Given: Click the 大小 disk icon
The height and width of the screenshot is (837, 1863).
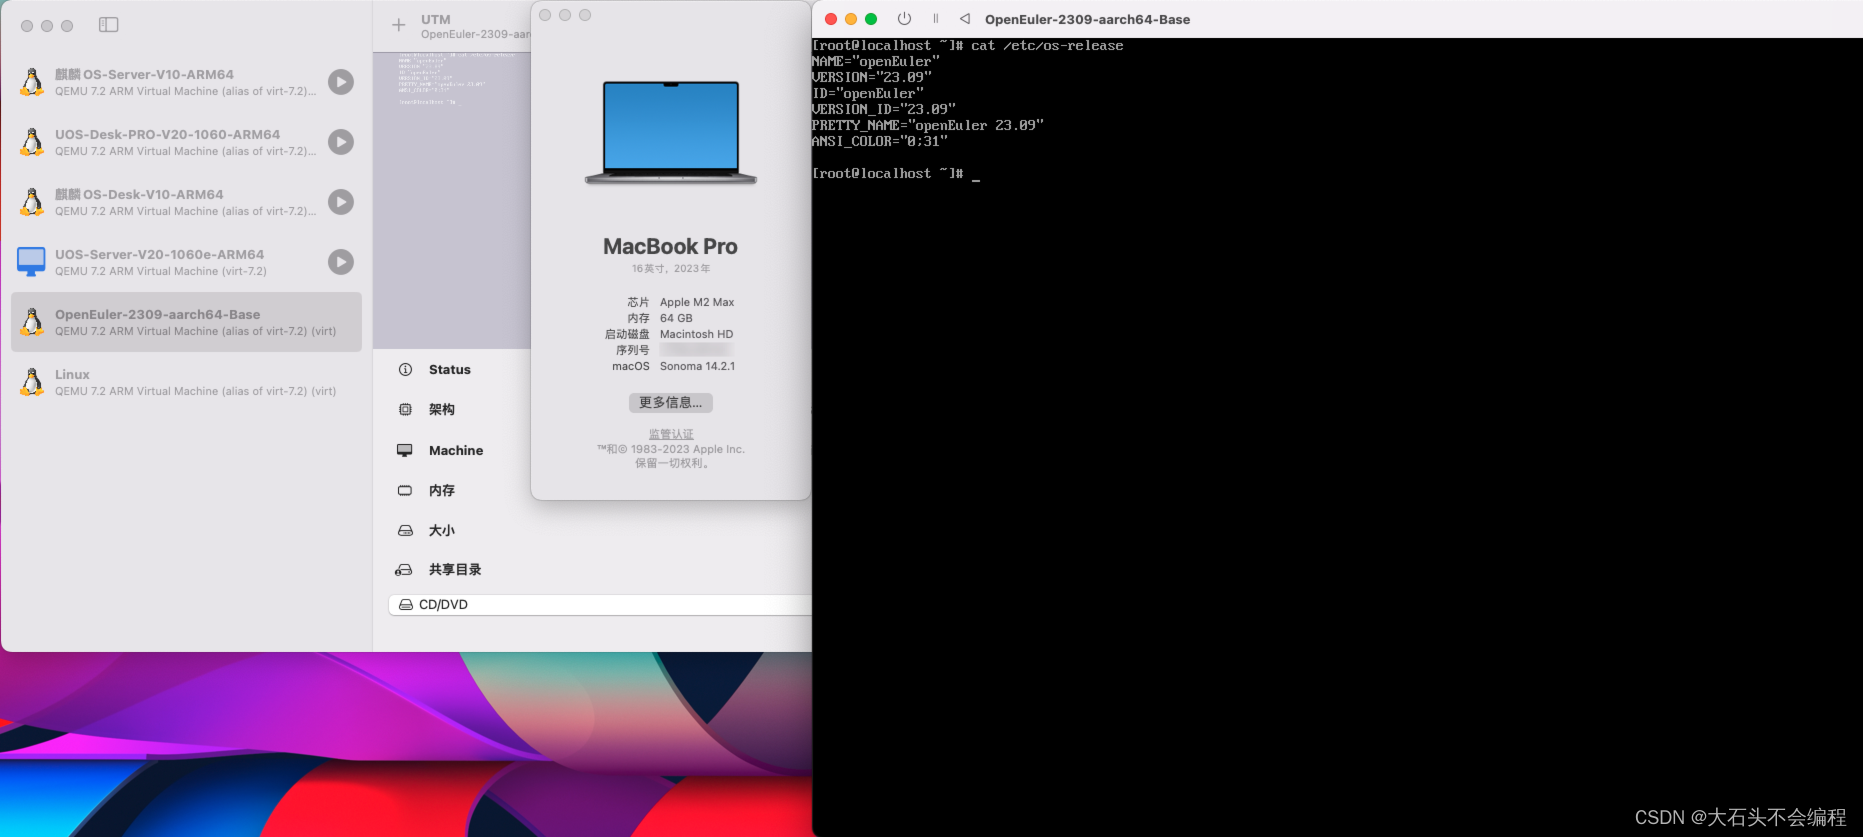Looking at the screenshot, I should [405, 530].
